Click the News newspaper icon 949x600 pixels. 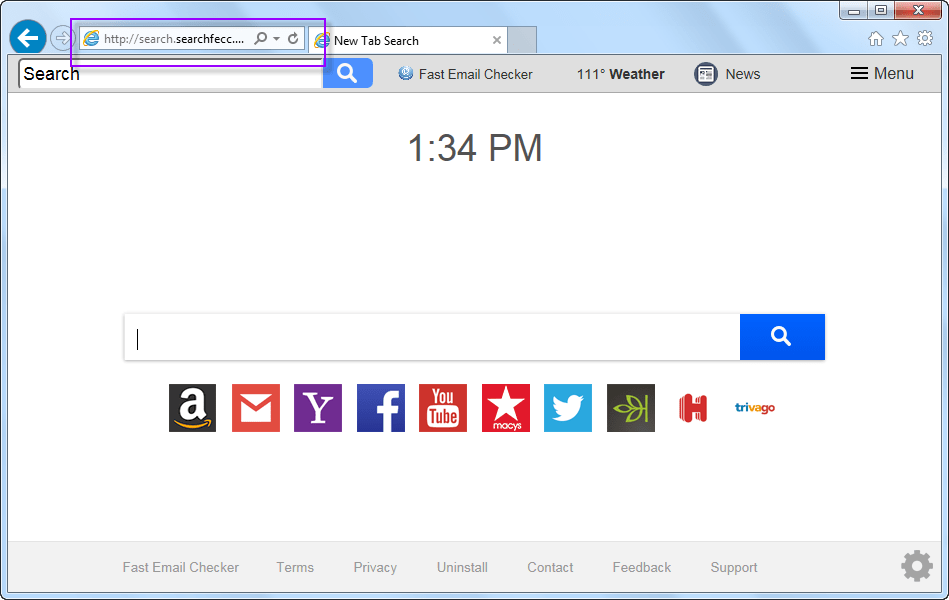[706, 74]
